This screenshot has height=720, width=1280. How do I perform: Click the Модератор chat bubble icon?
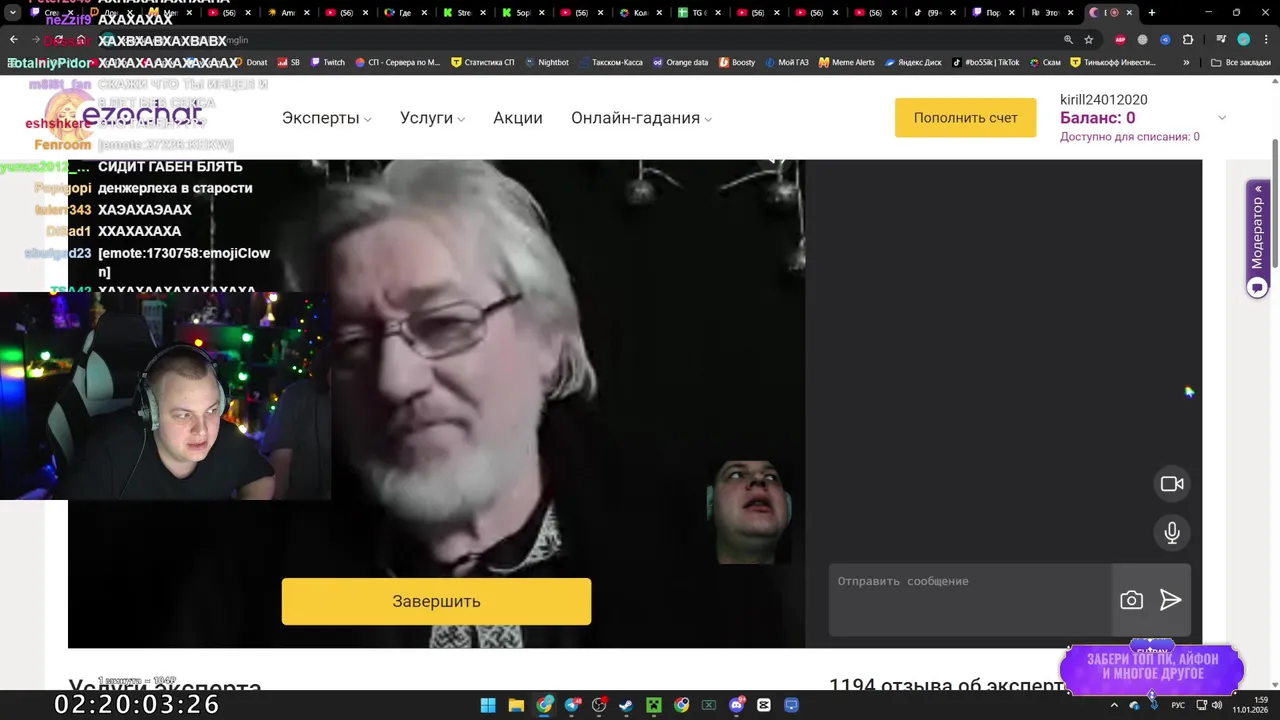click(x=1257, y=287)
